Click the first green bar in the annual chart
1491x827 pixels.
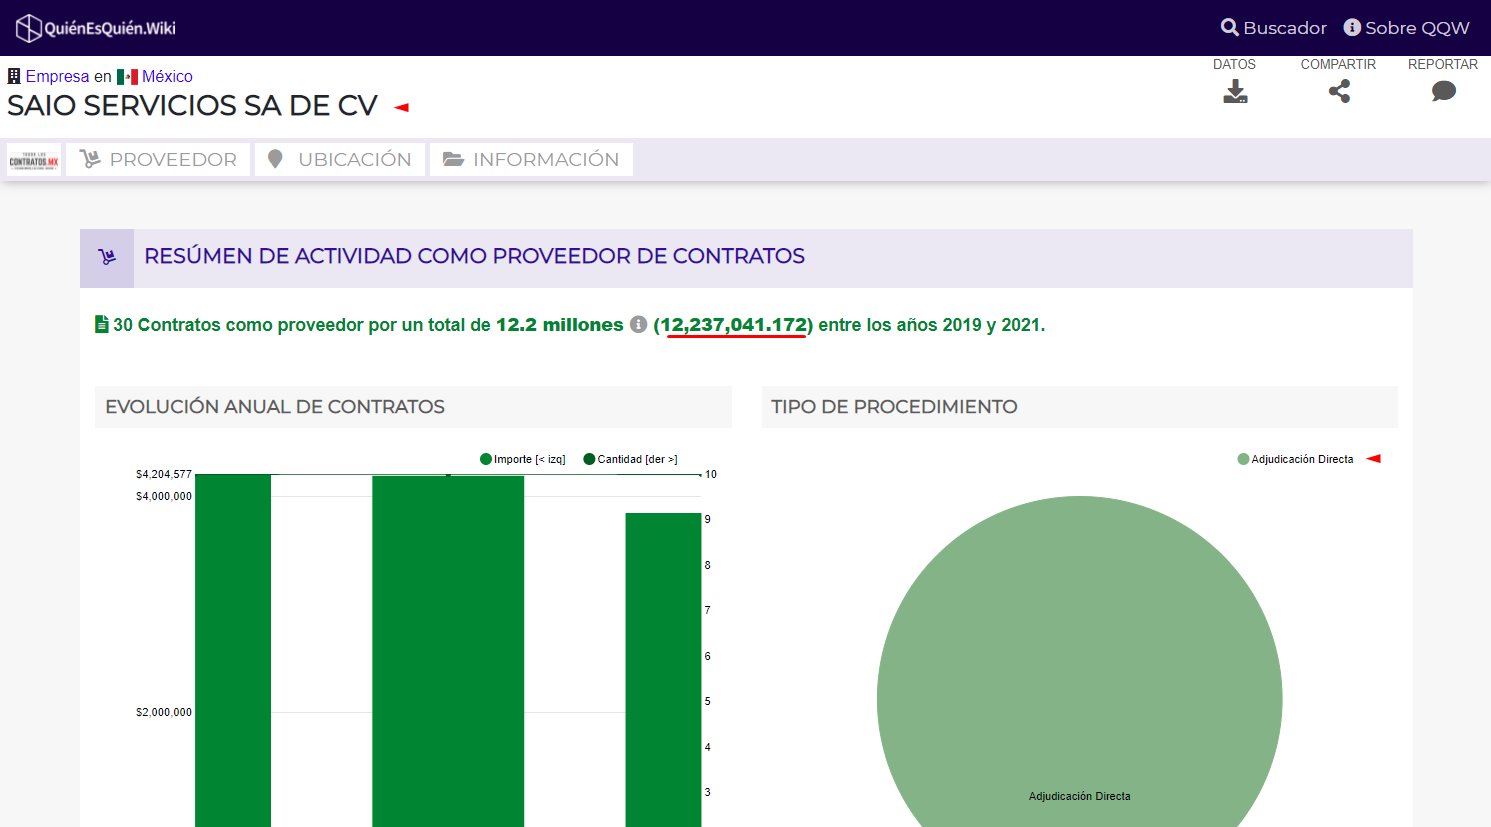(233, 650)
